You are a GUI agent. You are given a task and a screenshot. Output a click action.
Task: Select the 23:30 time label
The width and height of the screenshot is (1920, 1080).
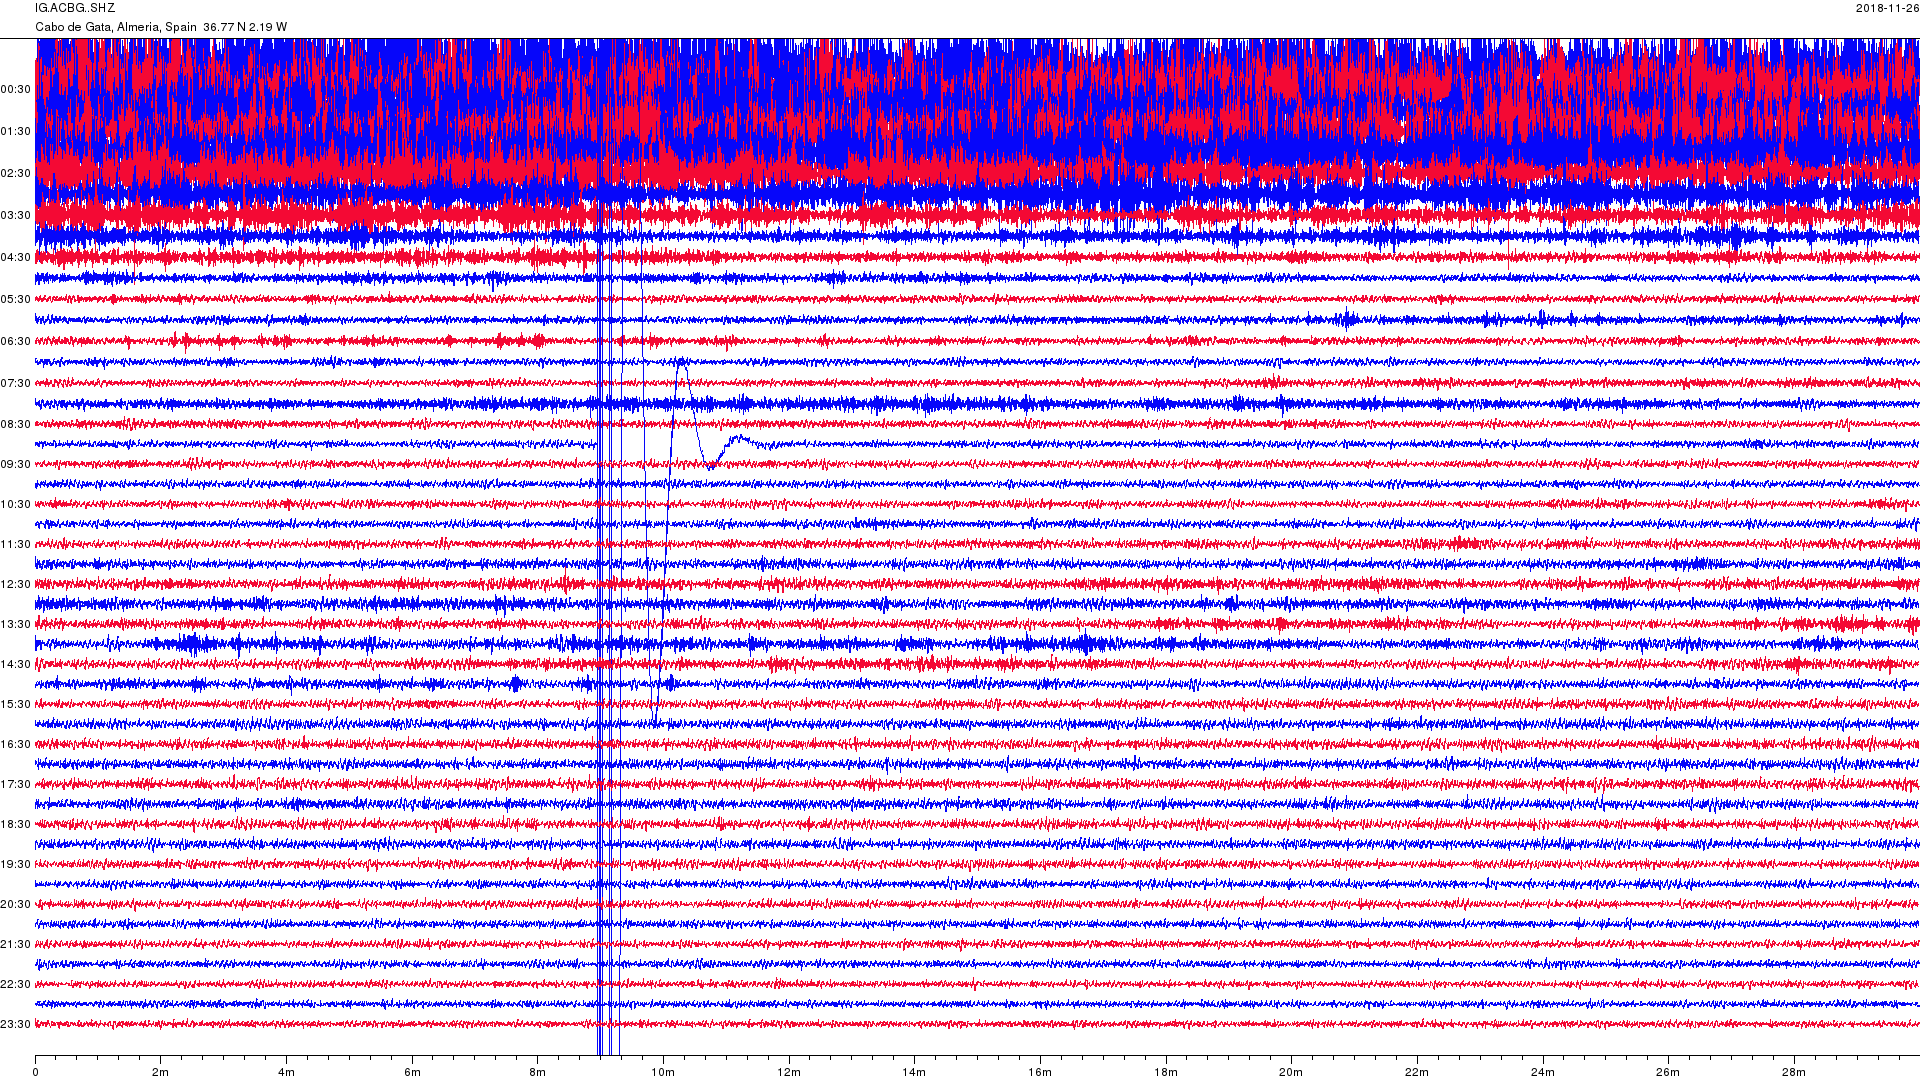tap(15, 1025)
